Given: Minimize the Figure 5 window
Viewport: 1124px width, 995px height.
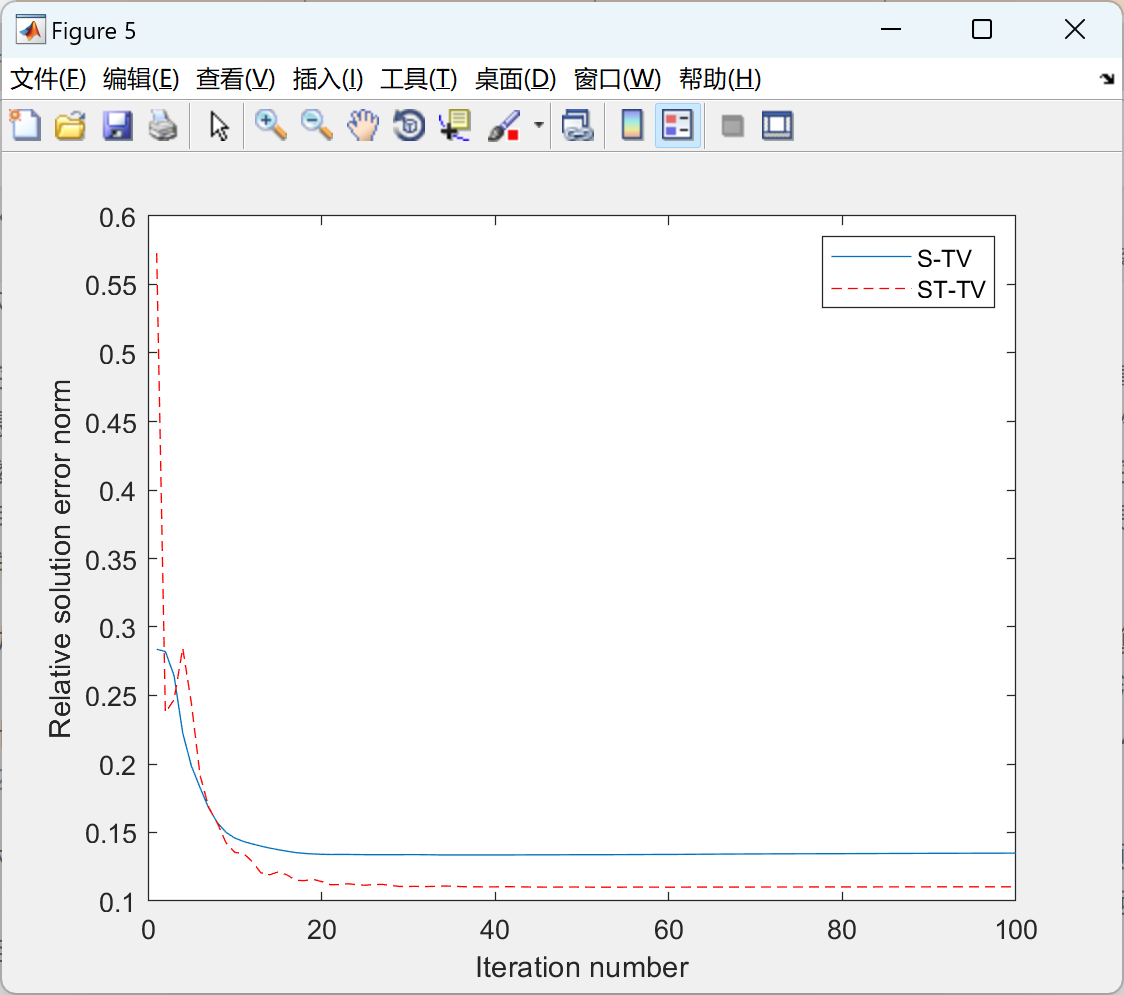Looking at the screenshot, I should click(890, 29).
